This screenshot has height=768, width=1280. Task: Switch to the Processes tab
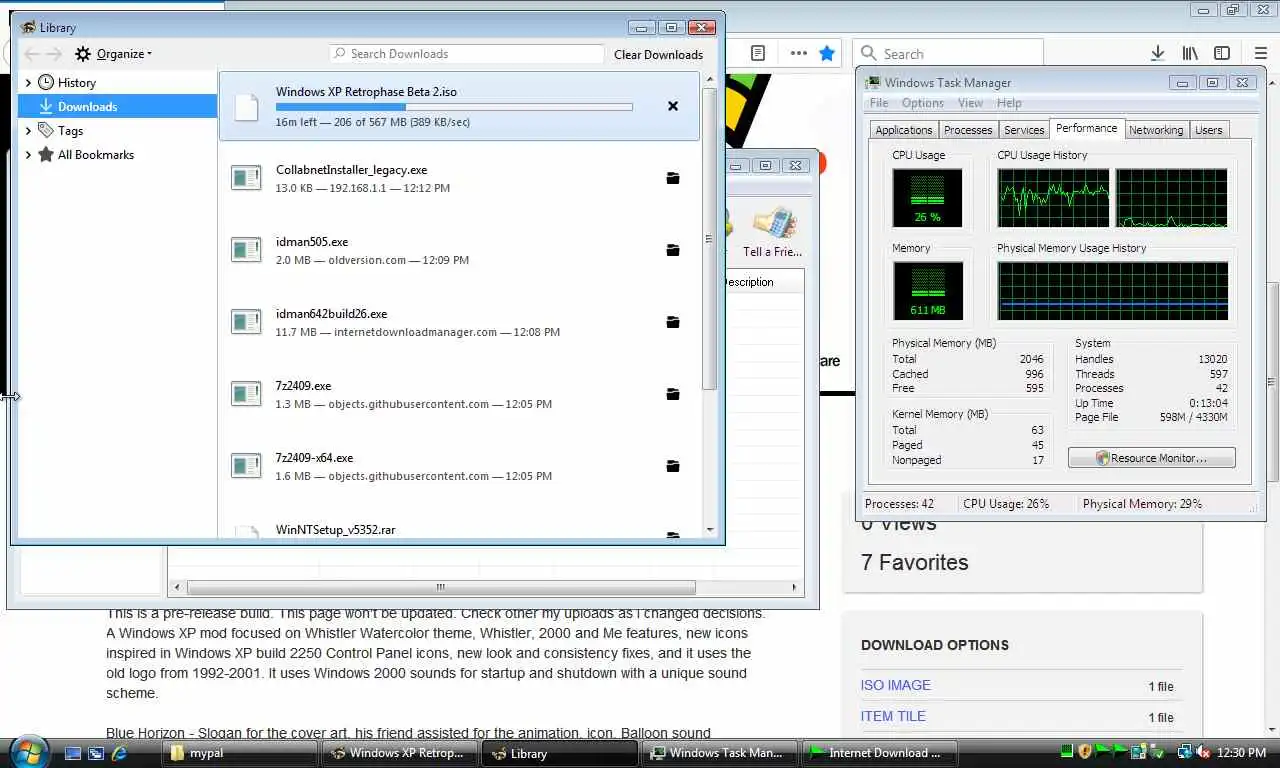tap(968, 130)
